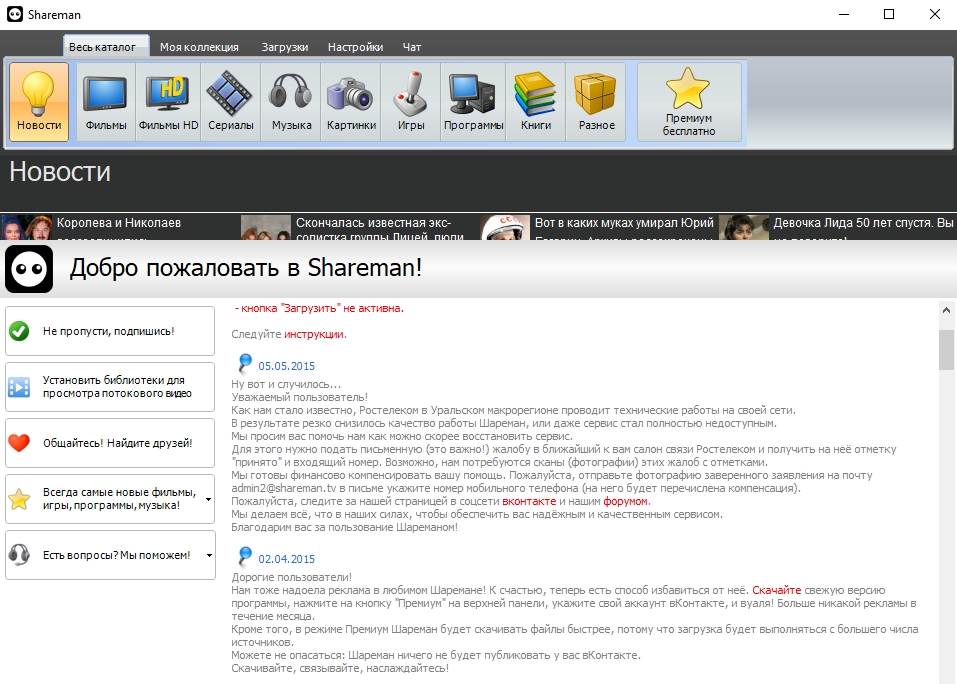Viewport: 957px width, 684px height.
Task: Click the Не пропусти, подпишись! button
Action: point(110,331)
